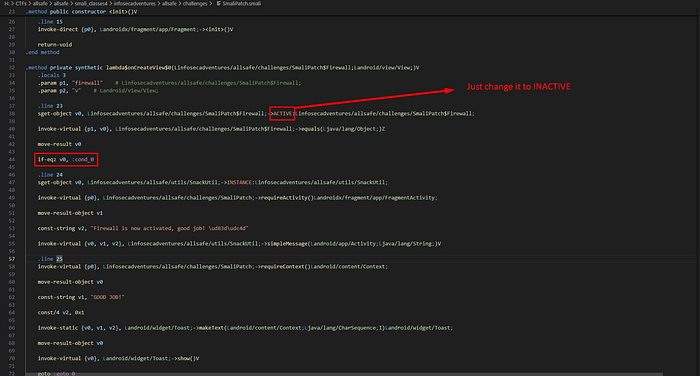Viewport: 700px width, 376px height.
Task: Click the 'if-eqz v0, :cond_0' instruction
Action: coord(66,159)
